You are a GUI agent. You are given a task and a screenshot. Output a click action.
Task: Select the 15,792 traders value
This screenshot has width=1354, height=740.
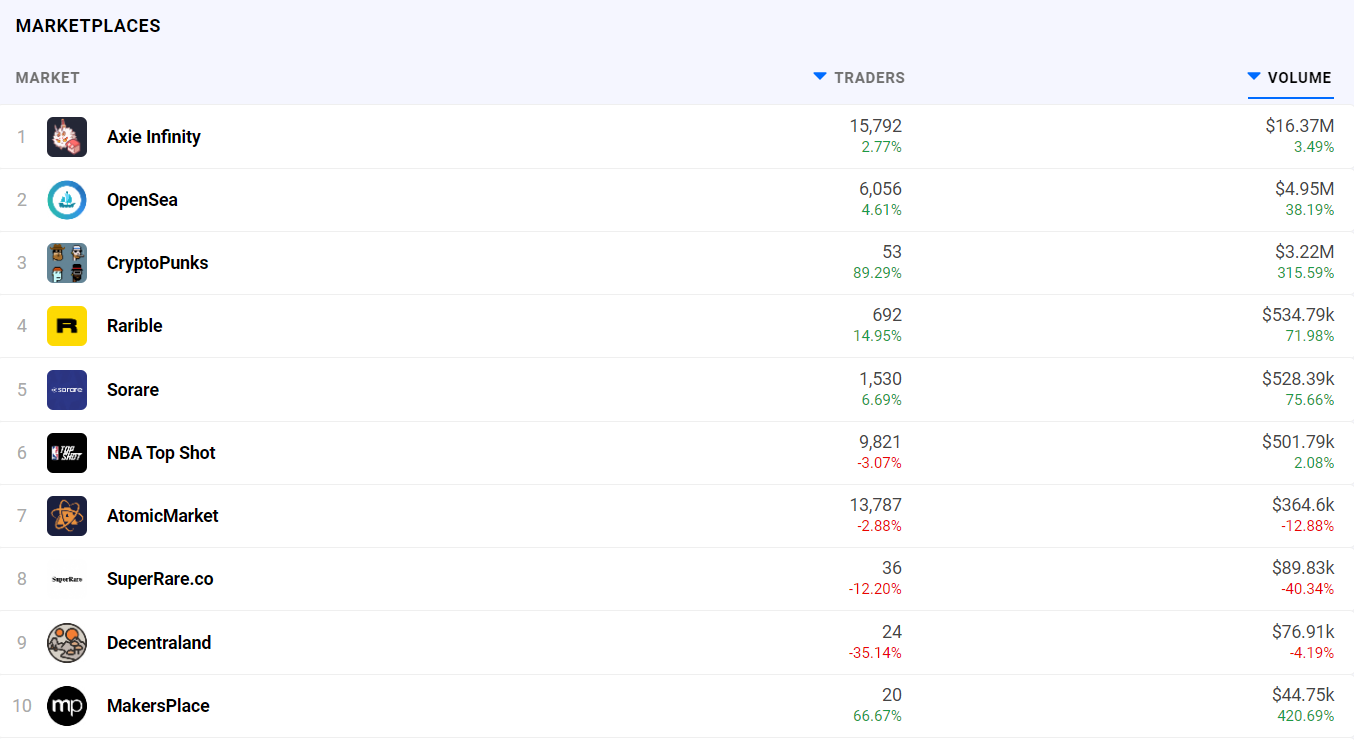(x=876, y=126)
